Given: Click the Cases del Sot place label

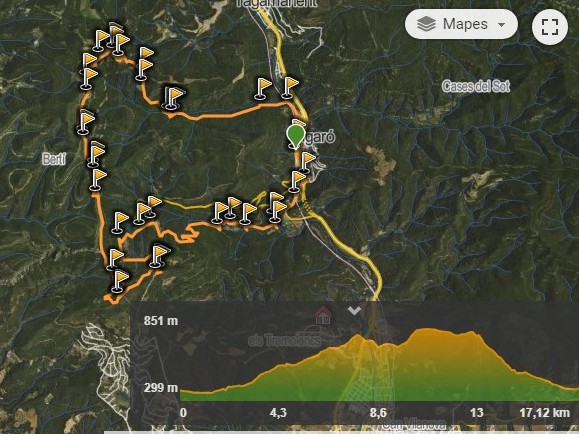Looking at the screenshot, I should click(476, 86).
